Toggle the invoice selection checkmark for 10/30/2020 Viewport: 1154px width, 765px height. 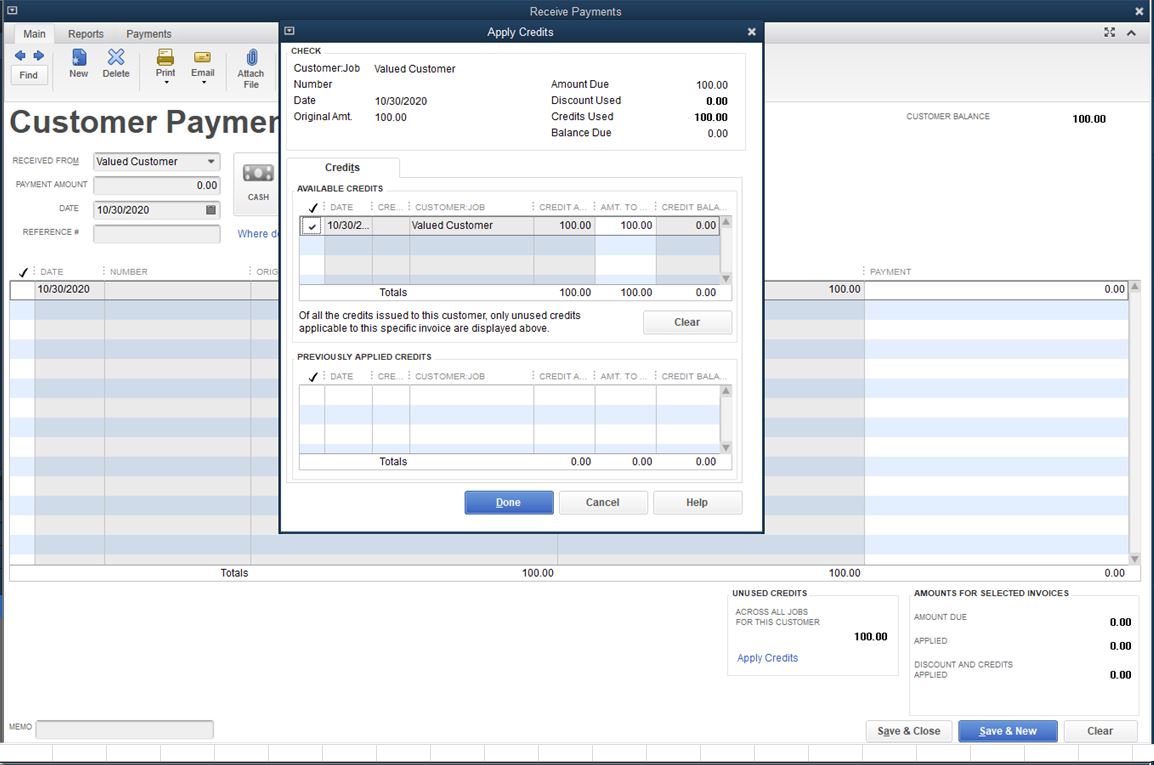click(23, 289)
